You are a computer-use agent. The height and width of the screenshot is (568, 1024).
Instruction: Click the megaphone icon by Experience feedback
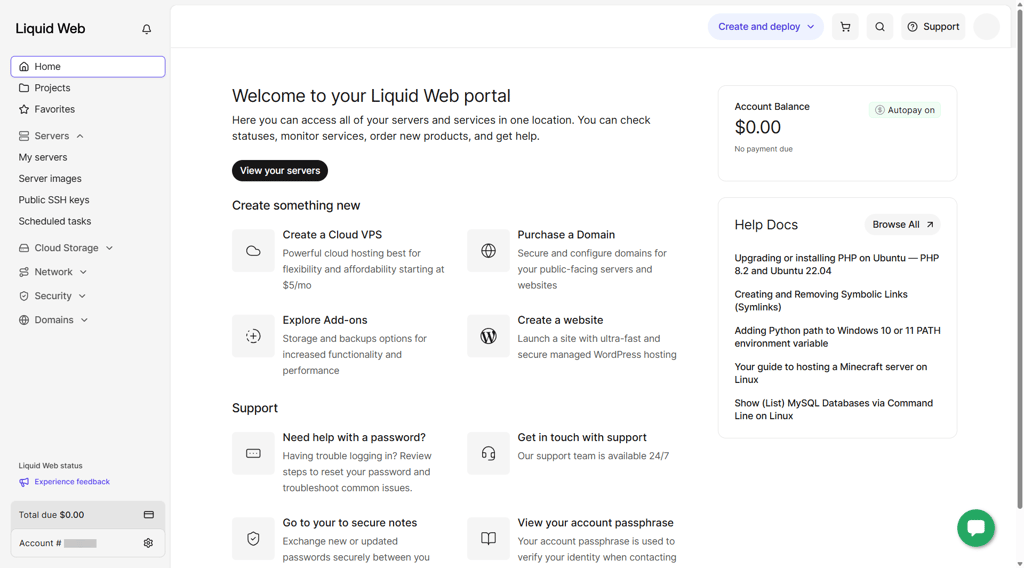[x=24, y=482]
